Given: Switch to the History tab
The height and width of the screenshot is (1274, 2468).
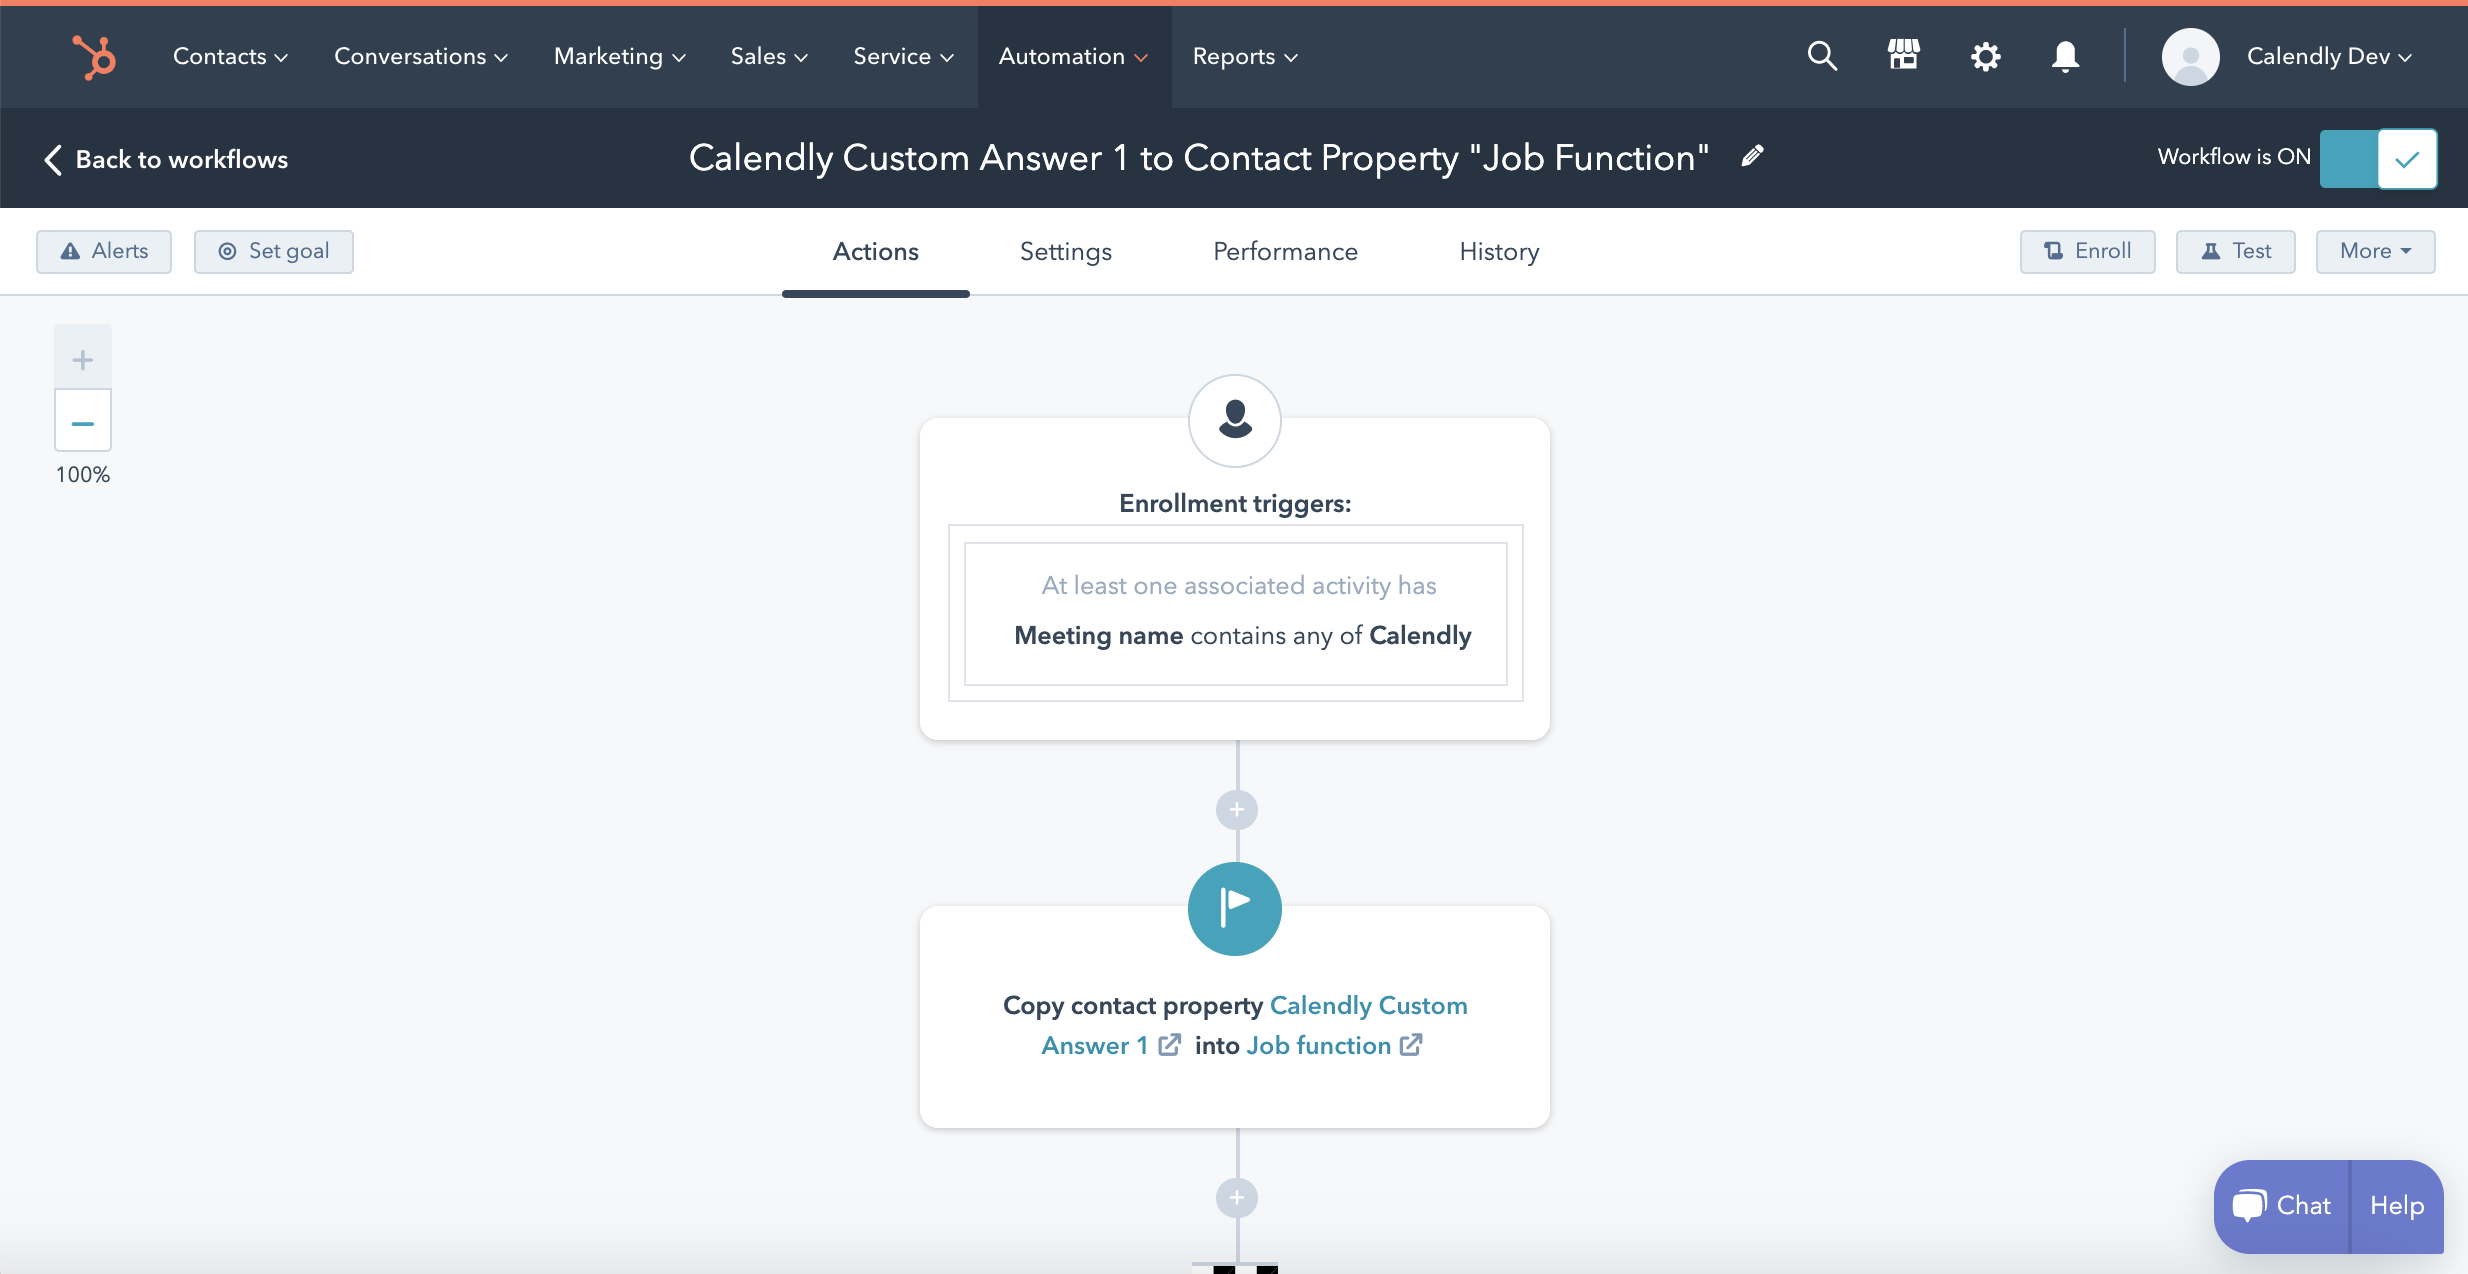Looking at the screenshot, I should point(1498,252).
